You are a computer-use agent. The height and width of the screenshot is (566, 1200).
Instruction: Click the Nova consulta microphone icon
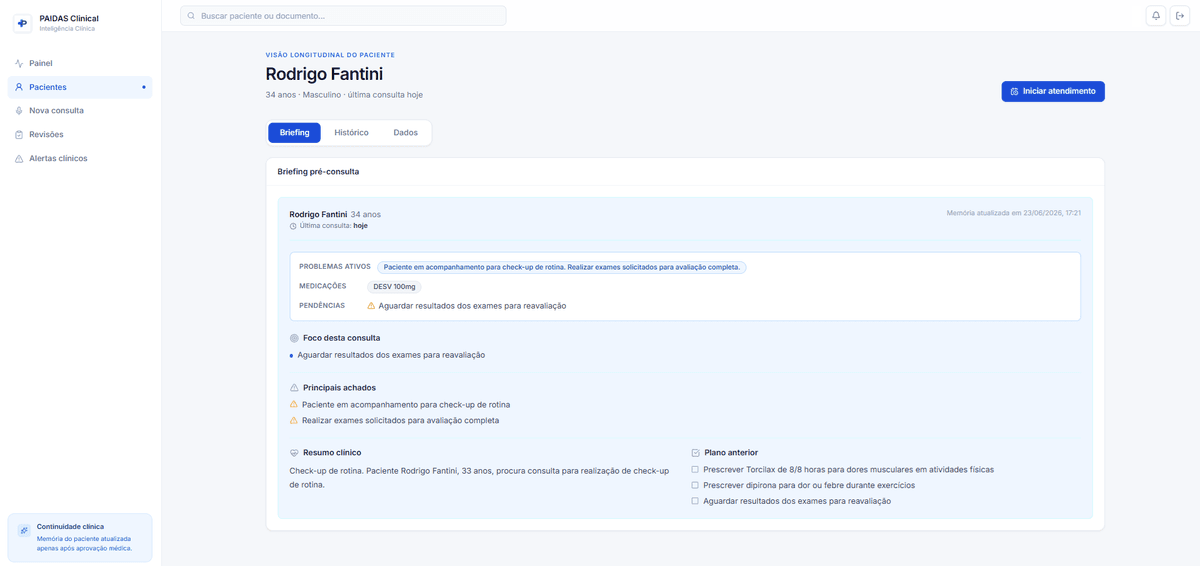tap(19, 111)
